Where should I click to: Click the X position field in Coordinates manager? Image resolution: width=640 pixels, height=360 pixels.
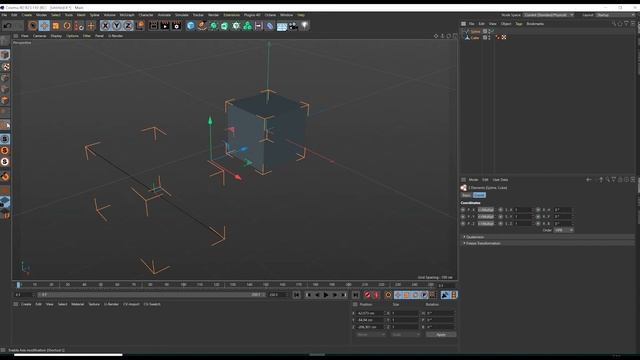[x=370, y=313]
